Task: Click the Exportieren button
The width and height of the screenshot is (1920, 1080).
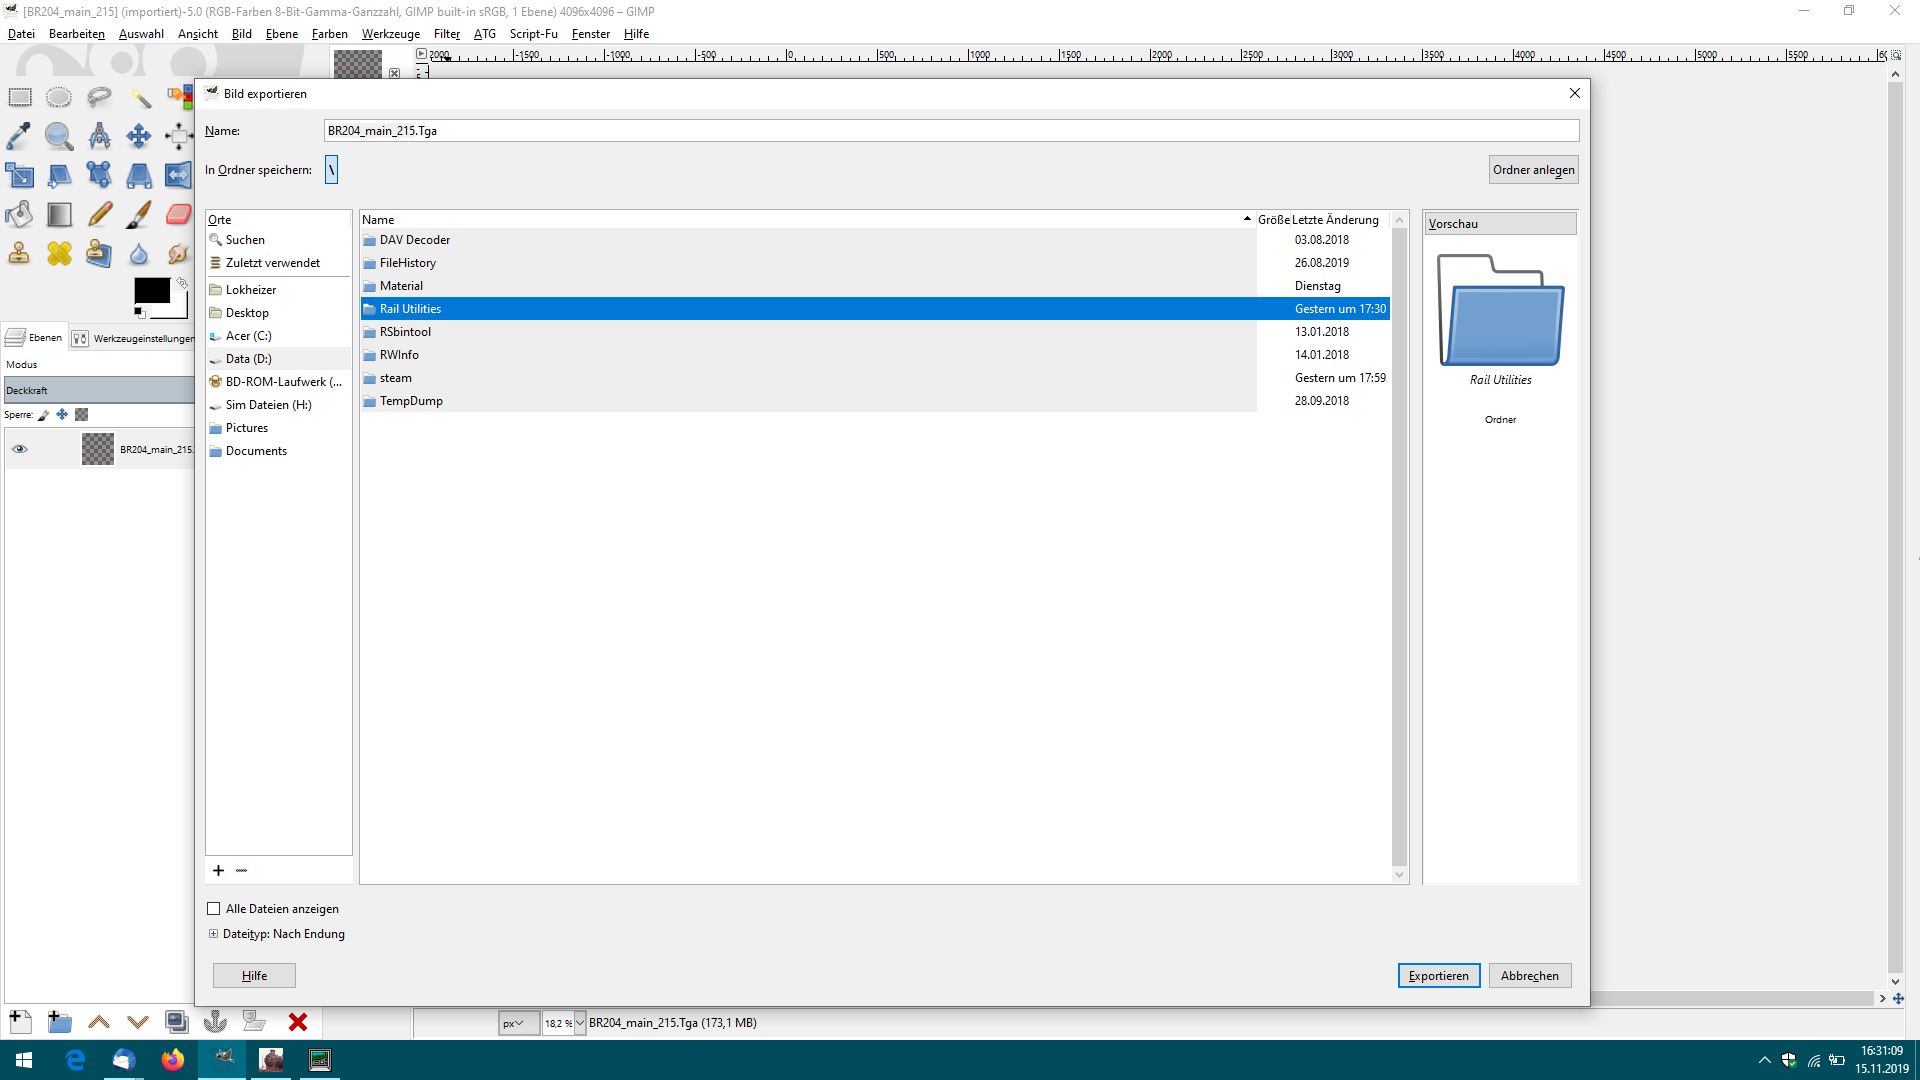Action: pos(1438,976)
